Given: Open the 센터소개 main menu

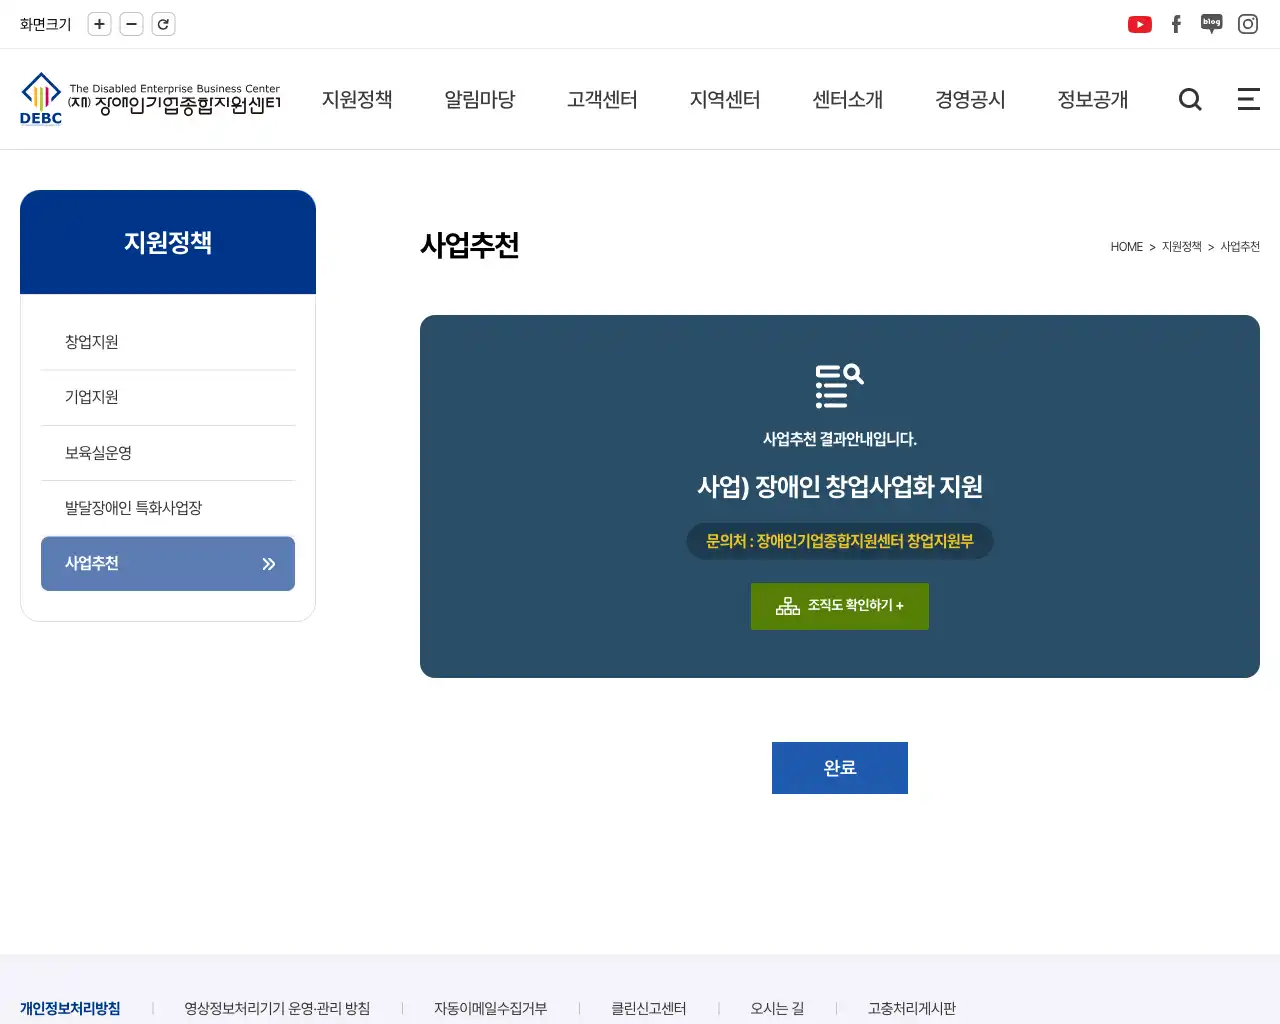Looking at the screenshot, I should click(x=848, y=99).
